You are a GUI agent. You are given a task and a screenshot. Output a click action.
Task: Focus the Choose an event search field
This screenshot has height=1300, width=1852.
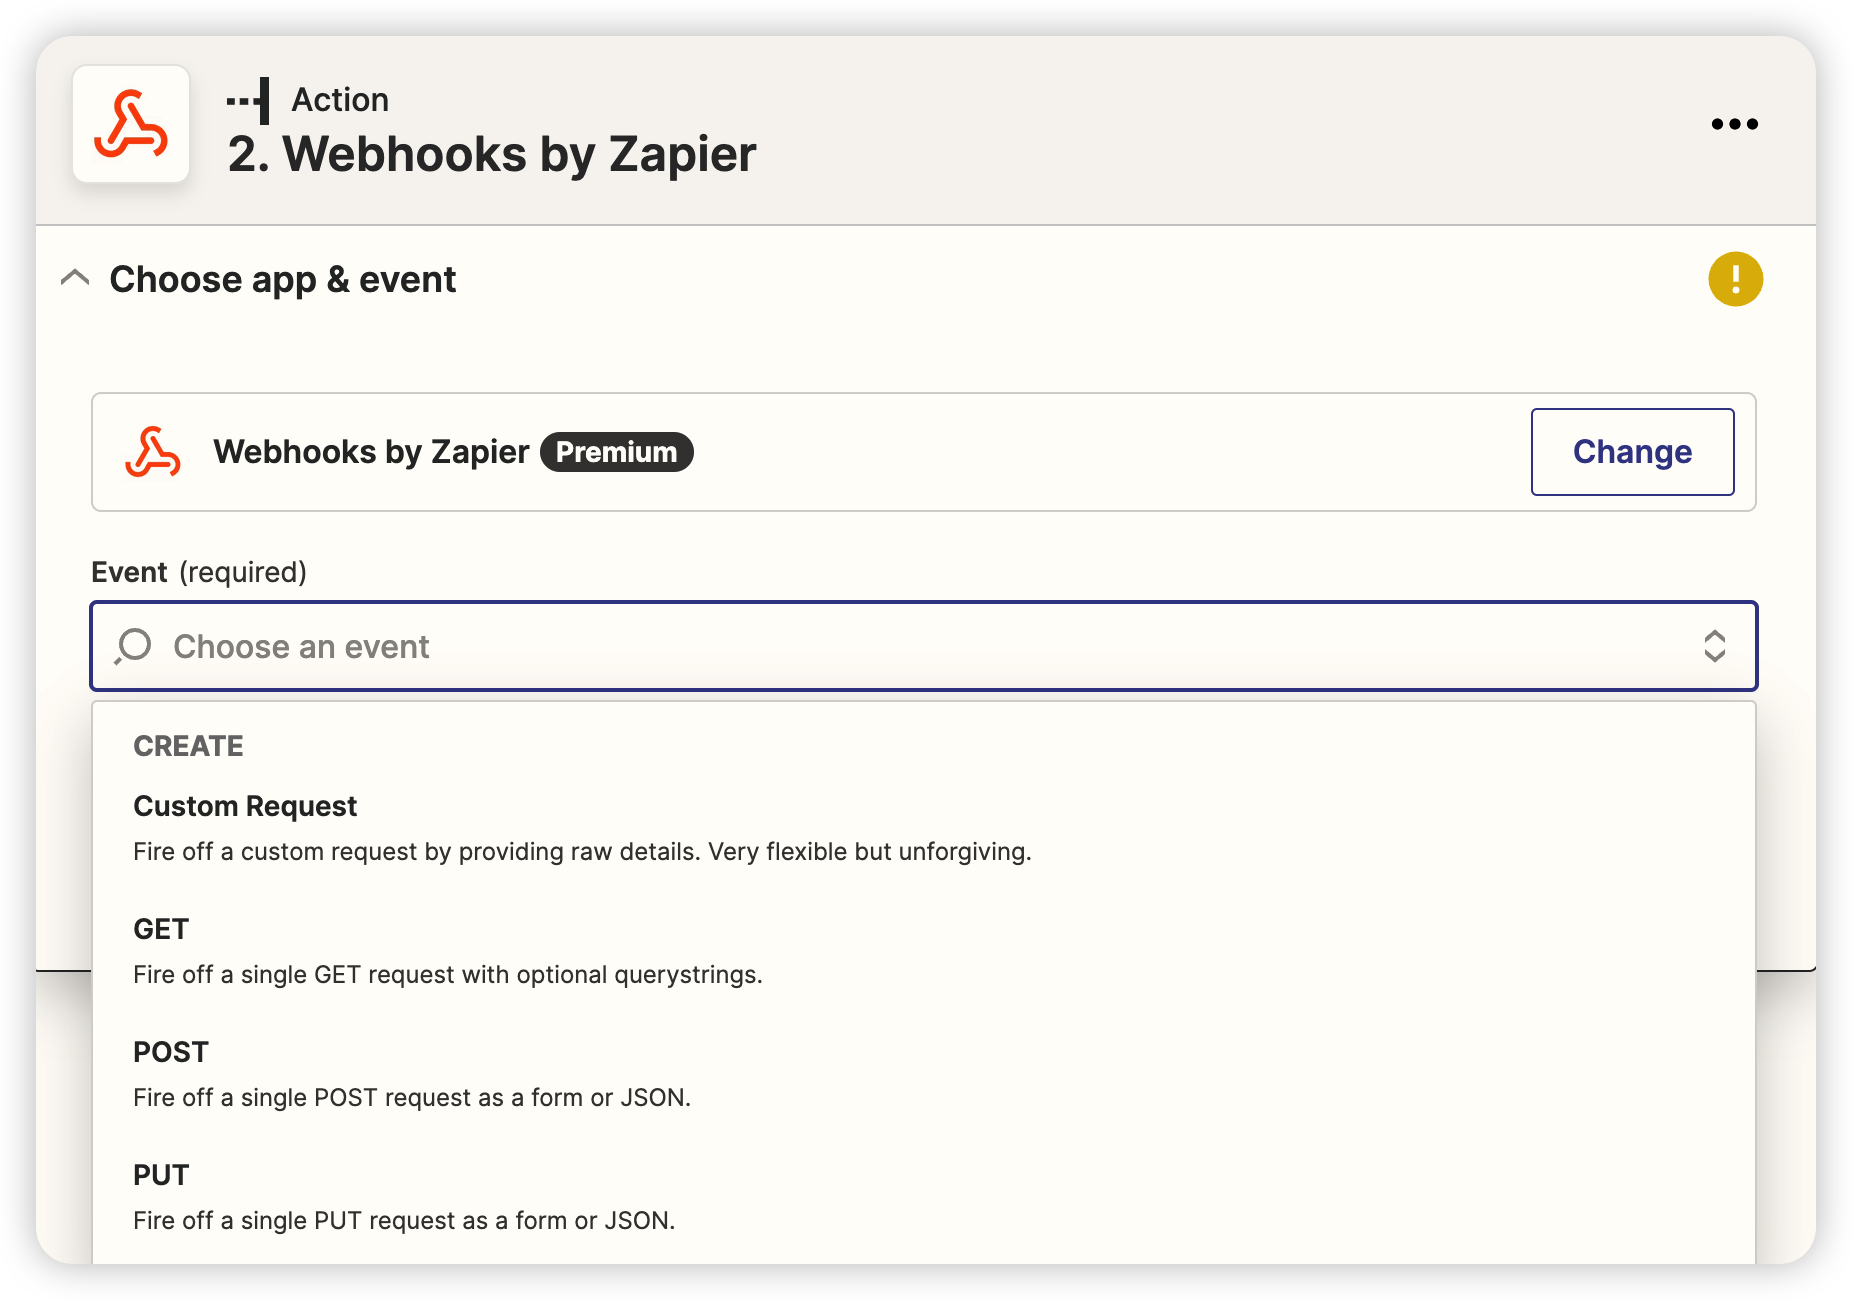900,646
